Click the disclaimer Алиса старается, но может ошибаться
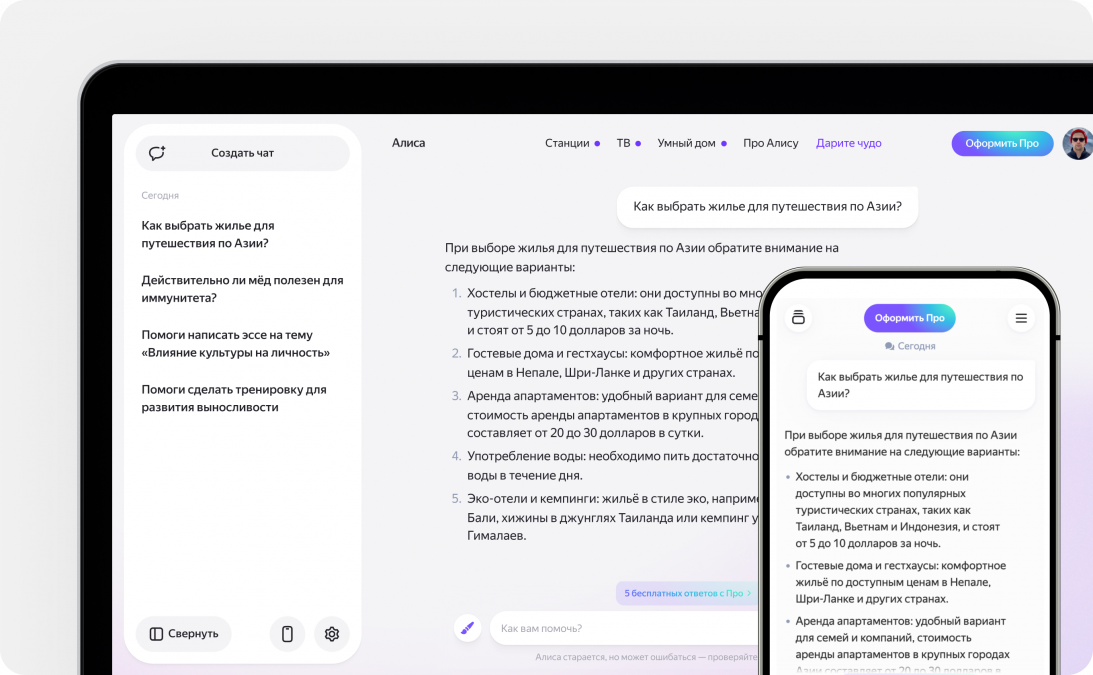Image resolution: width=1093 pixels, height=675 pixels. pyautogui.click(x=646, y=657)
